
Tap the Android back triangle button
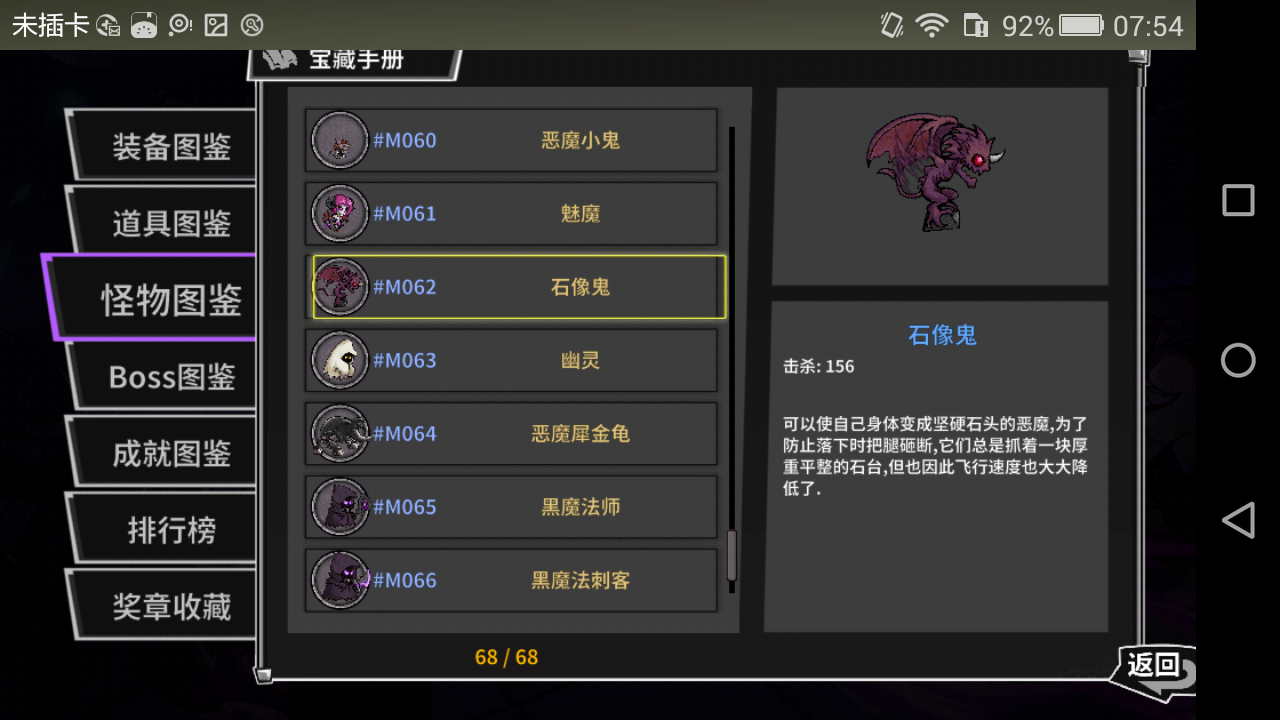(1238, 520)
